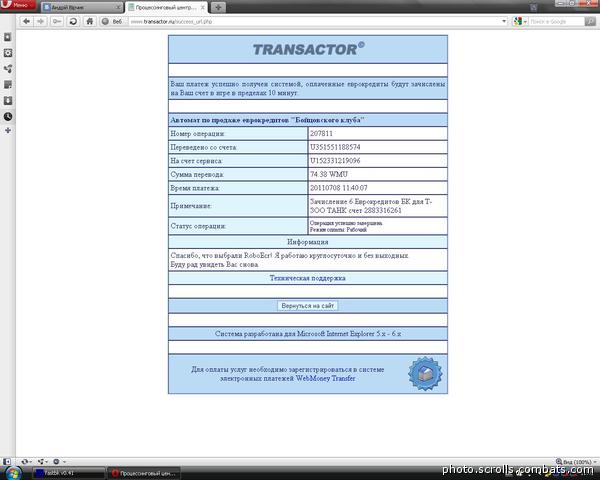Open the closed tabs trash icon

[x=534, y=7]
